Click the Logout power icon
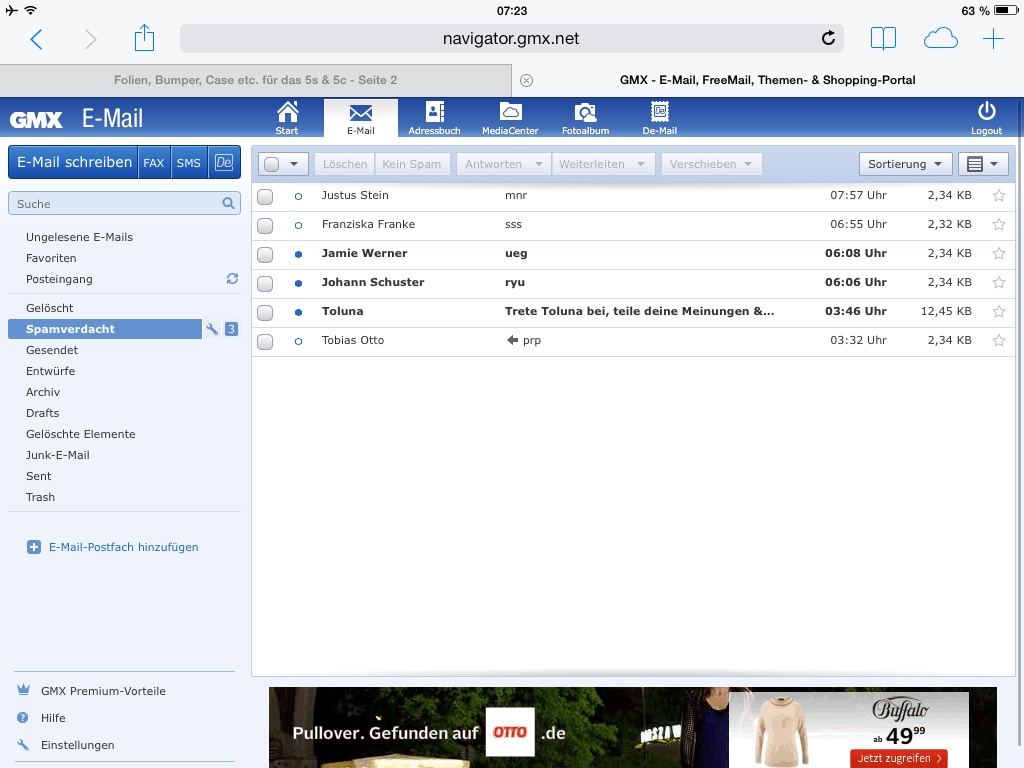Viewport: 1024px width, 768px height. [986, 116]
